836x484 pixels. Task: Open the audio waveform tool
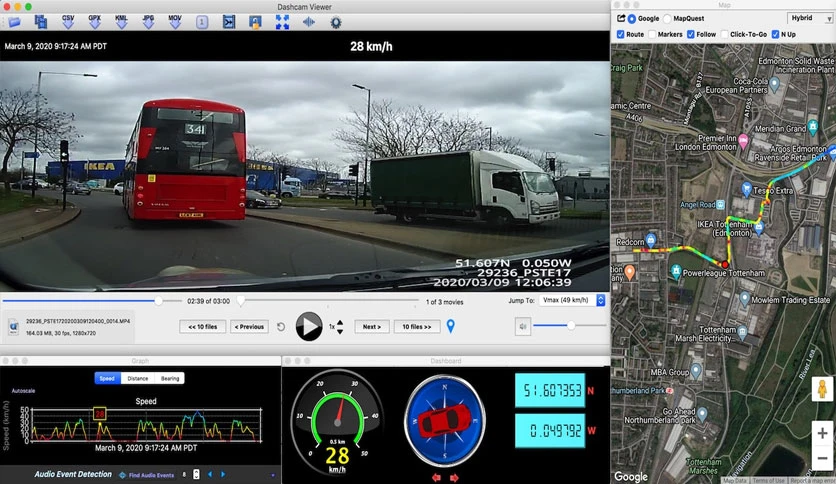coord(309,22)
